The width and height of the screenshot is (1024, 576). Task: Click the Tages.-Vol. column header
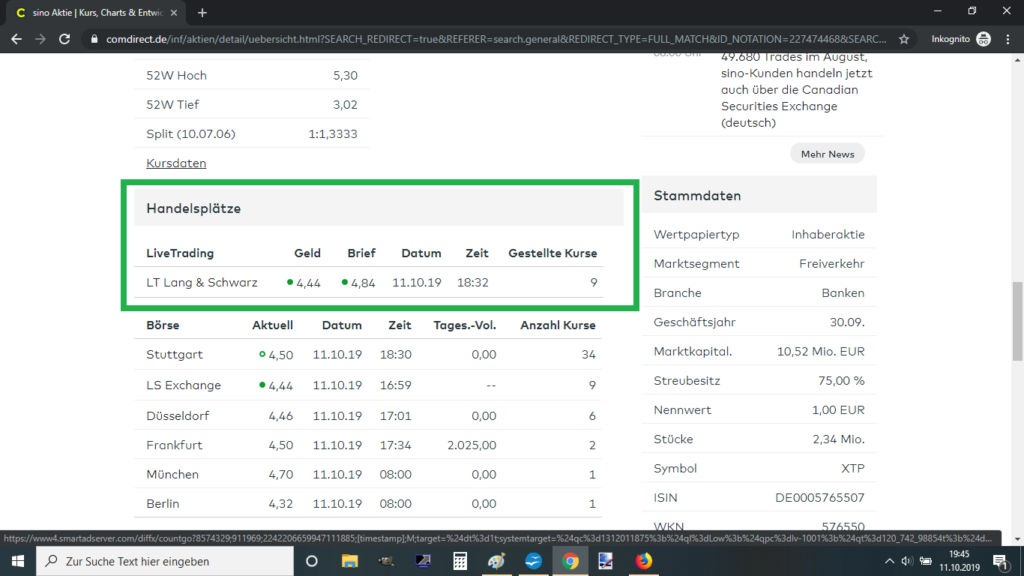coord(464,325)
